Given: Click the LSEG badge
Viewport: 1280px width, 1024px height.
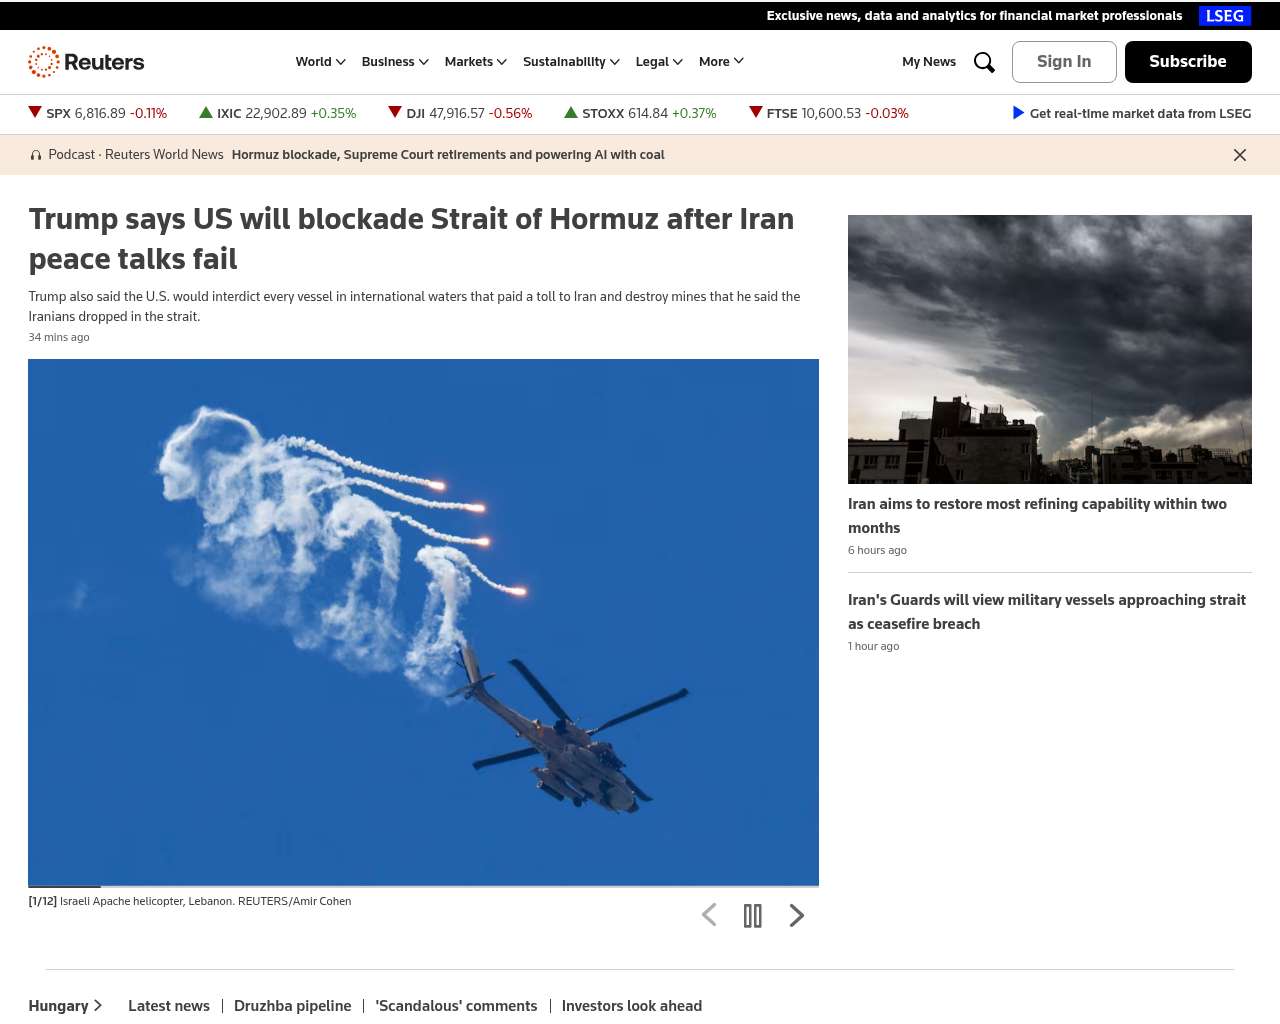Looking at the screenshot, I should point(1225,16).
